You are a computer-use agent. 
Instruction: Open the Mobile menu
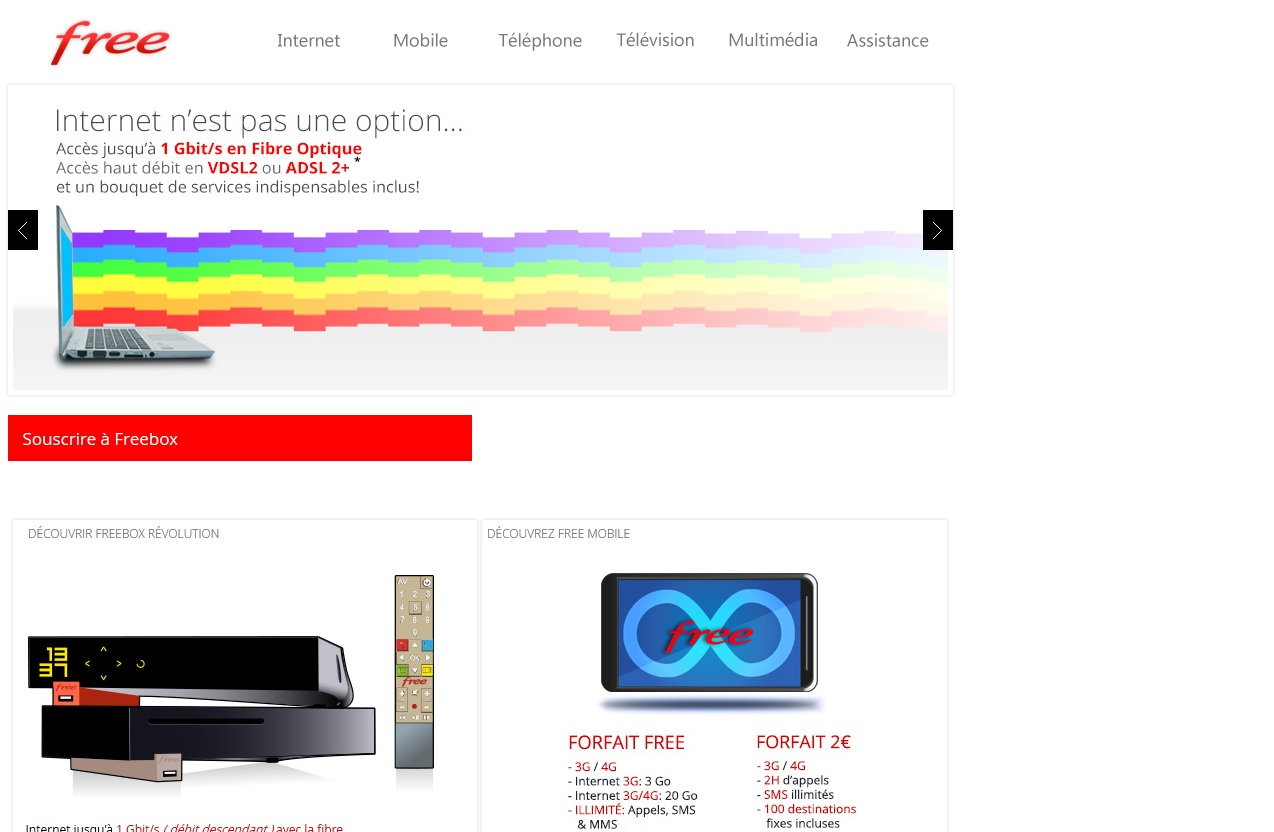click(x=420, y=40)
